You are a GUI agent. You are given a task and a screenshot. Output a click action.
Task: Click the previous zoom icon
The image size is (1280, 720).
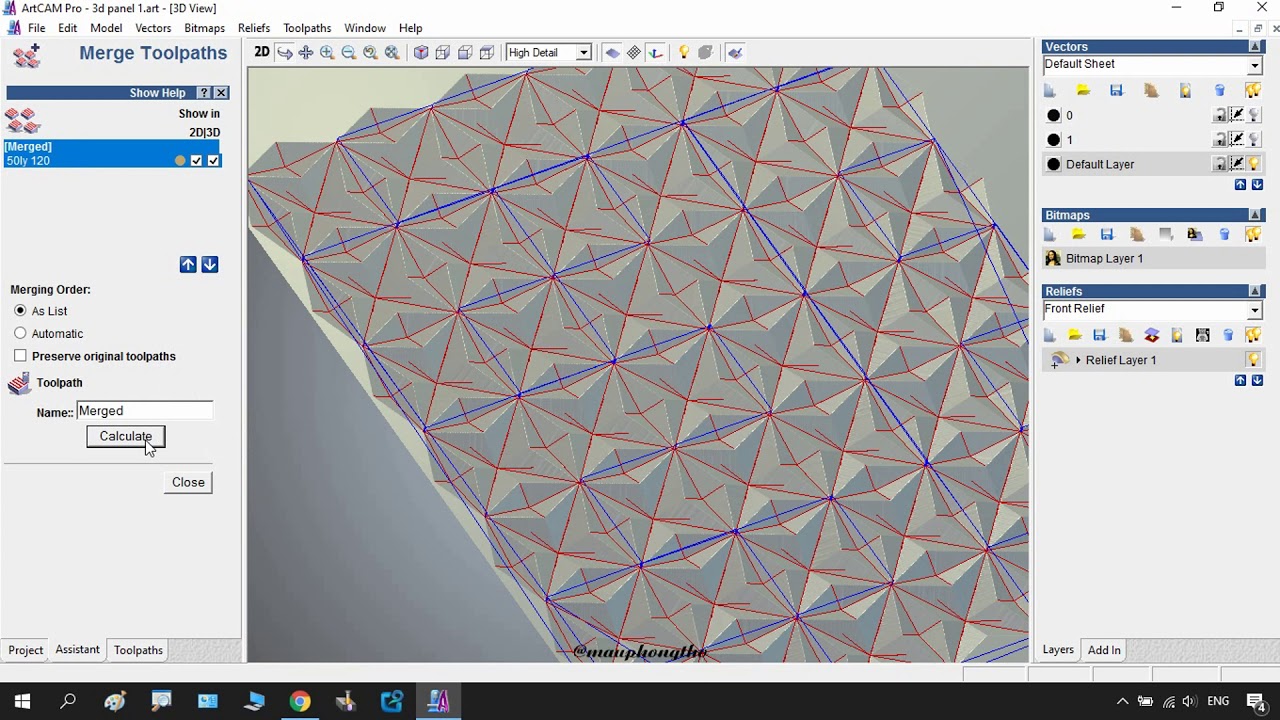(x=370, y=52)
